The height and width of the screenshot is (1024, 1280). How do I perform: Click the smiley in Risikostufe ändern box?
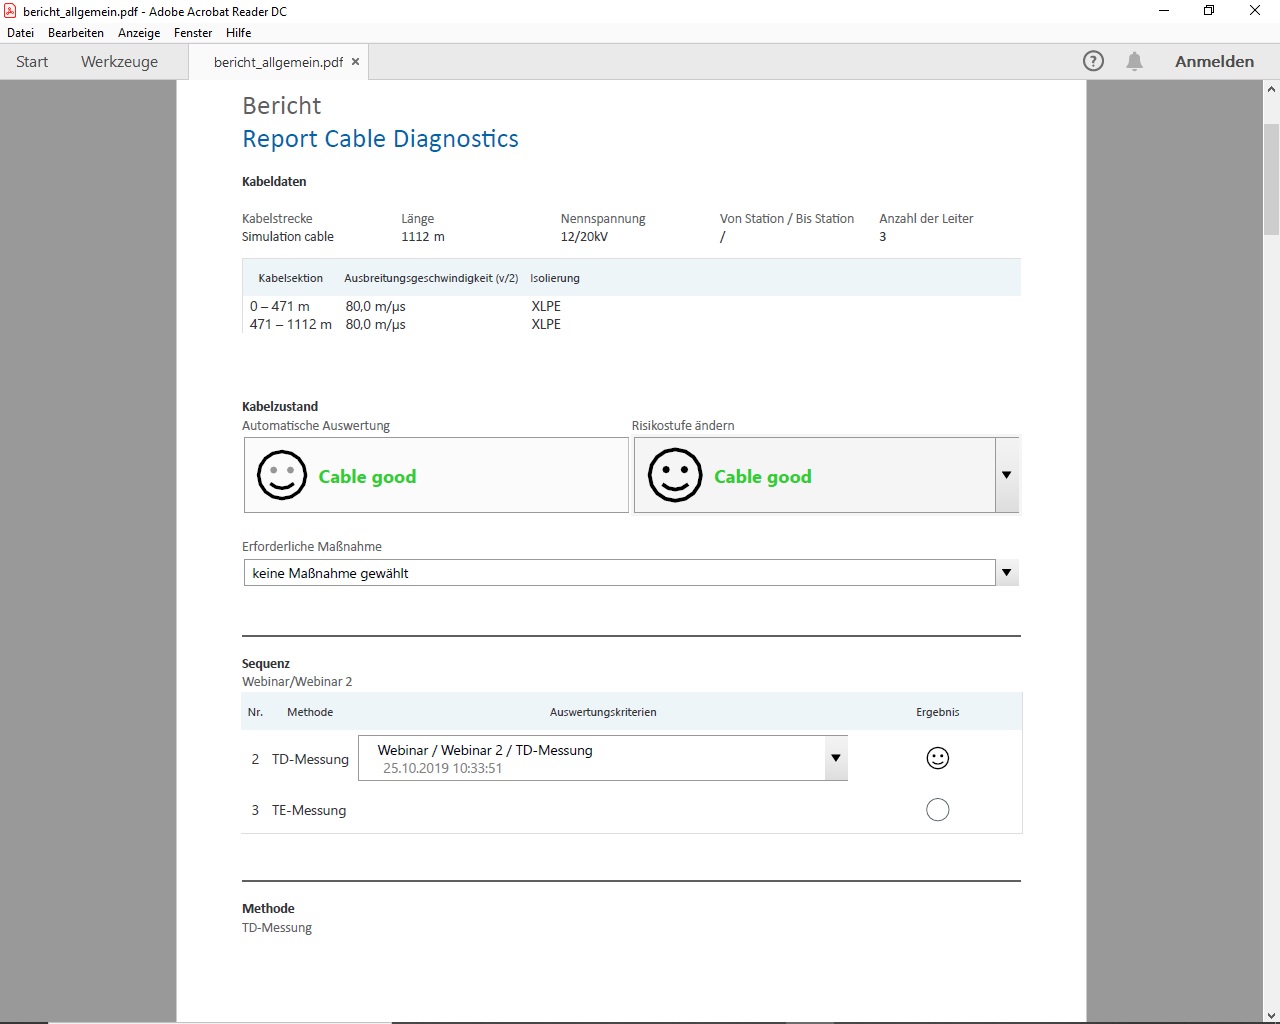[x=675, y=475]
